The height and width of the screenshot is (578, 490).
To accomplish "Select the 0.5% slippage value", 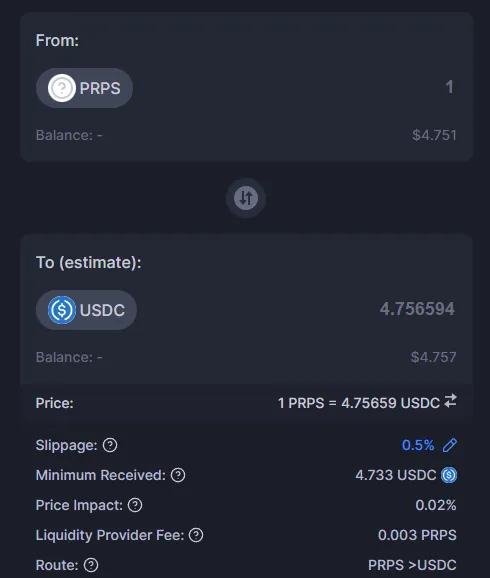I will click(x=418, y=445).
